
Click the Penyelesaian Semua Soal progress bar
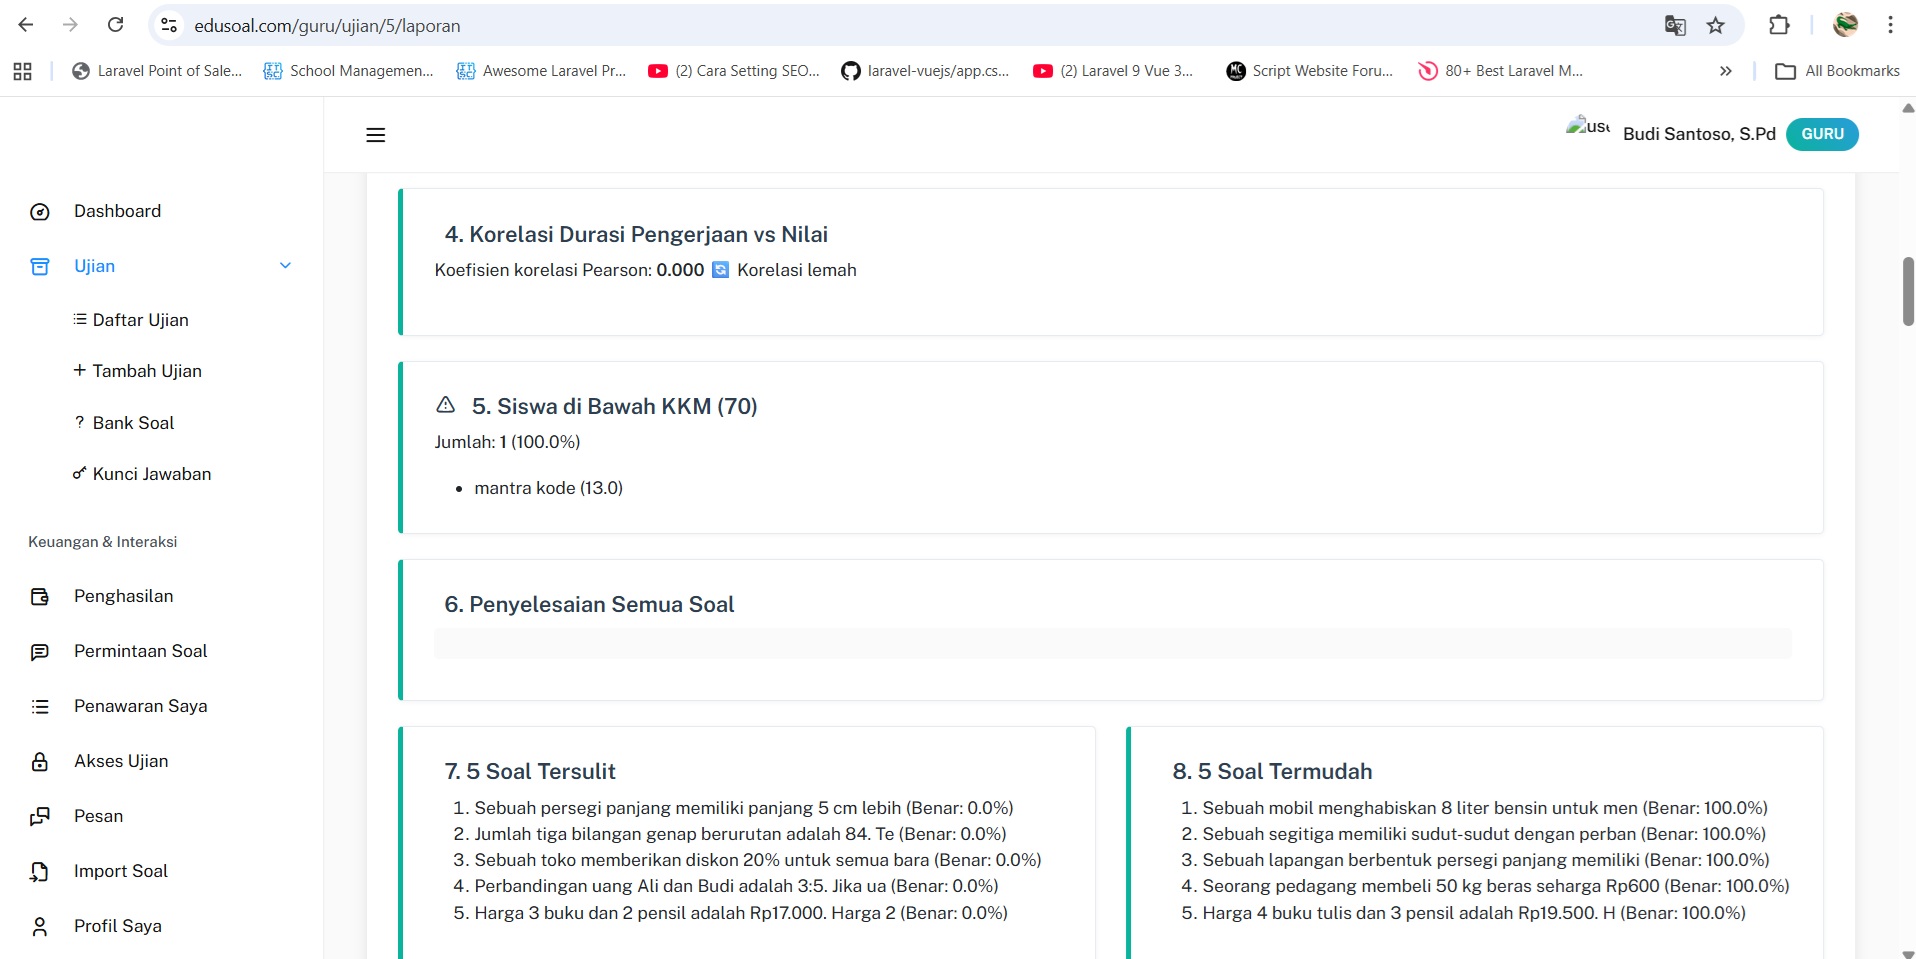tap(1112, 643)
